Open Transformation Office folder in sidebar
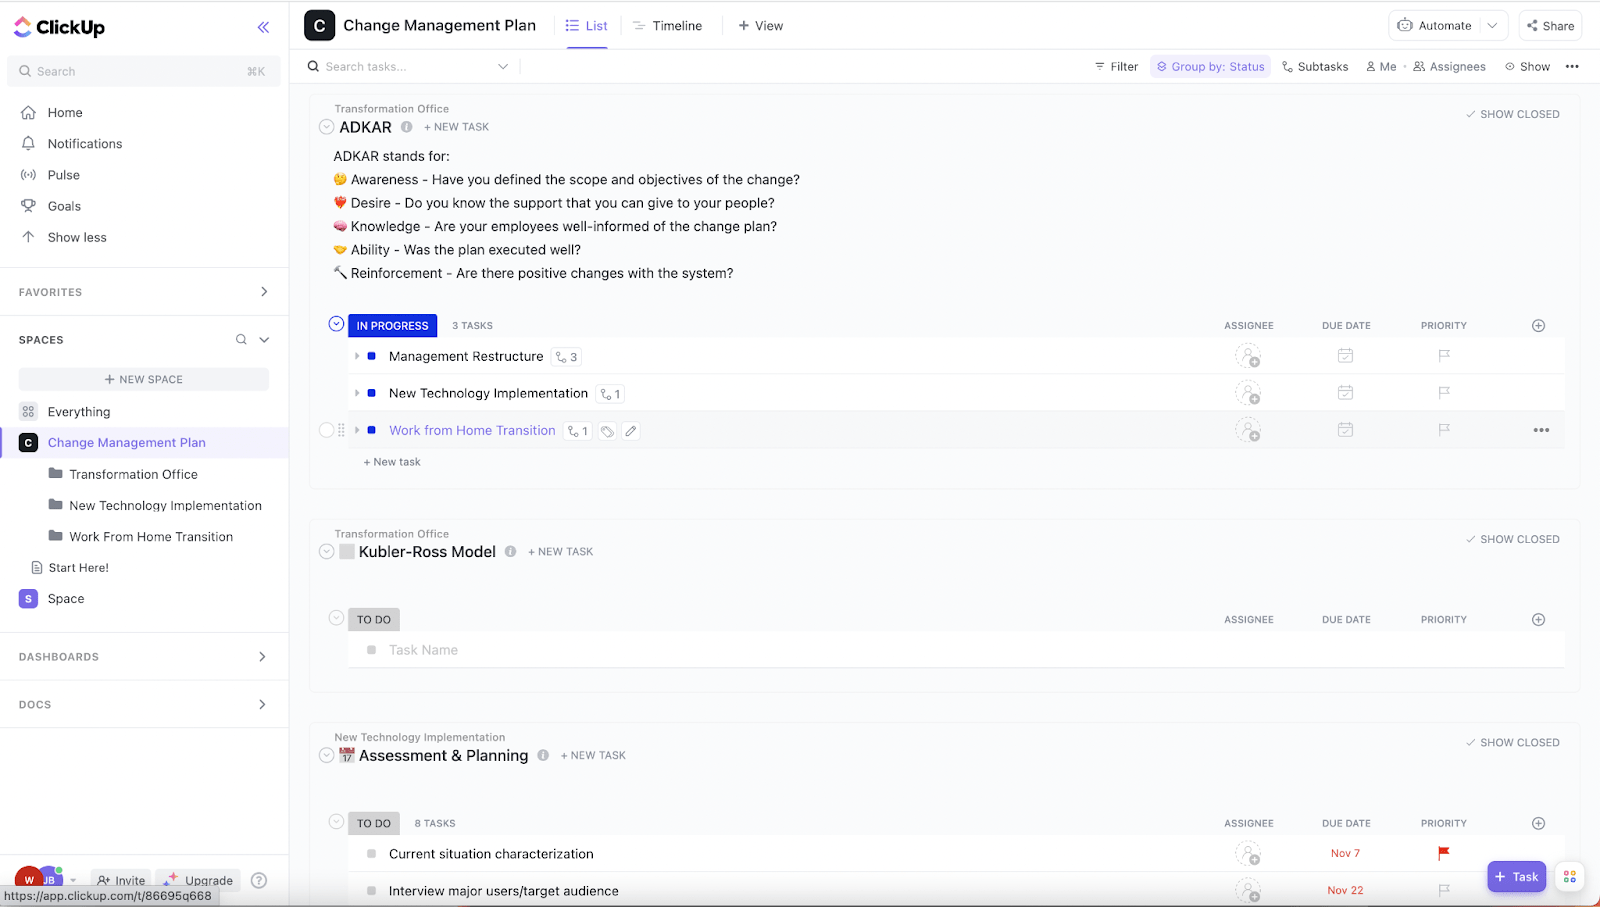 tap(133, 475)
